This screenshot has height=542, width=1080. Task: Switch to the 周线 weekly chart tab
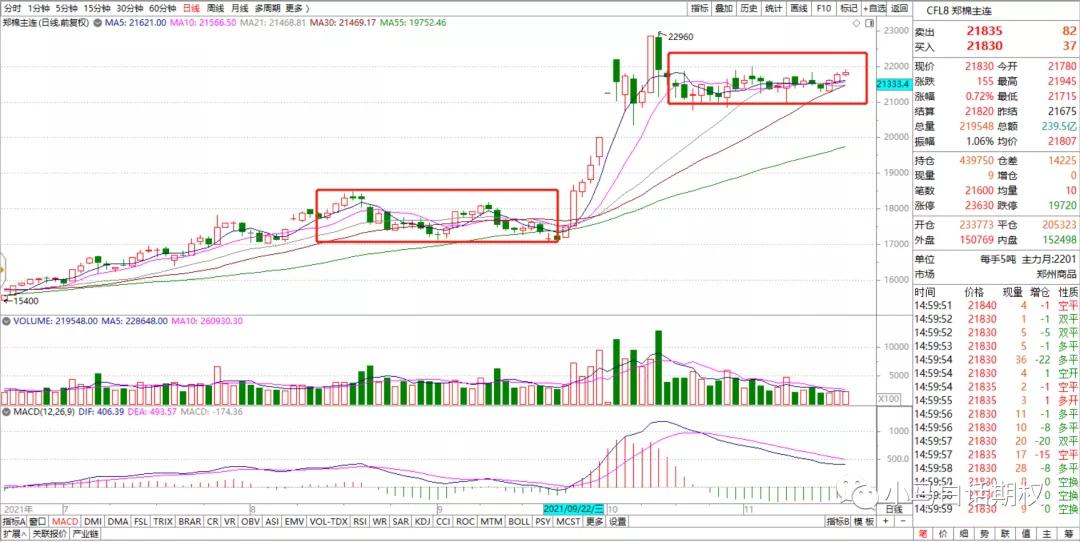tap(214, 7)
